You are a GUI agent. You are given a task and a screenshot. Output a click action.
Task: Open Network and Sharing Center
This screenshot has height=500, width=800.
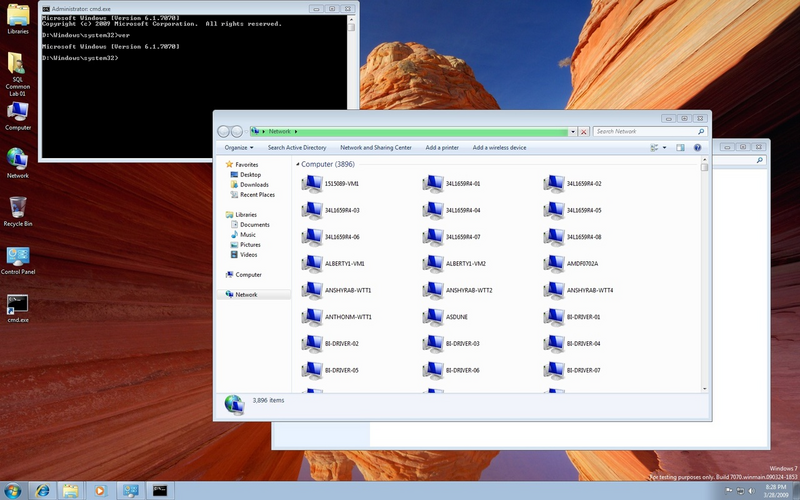click(375, 148)
